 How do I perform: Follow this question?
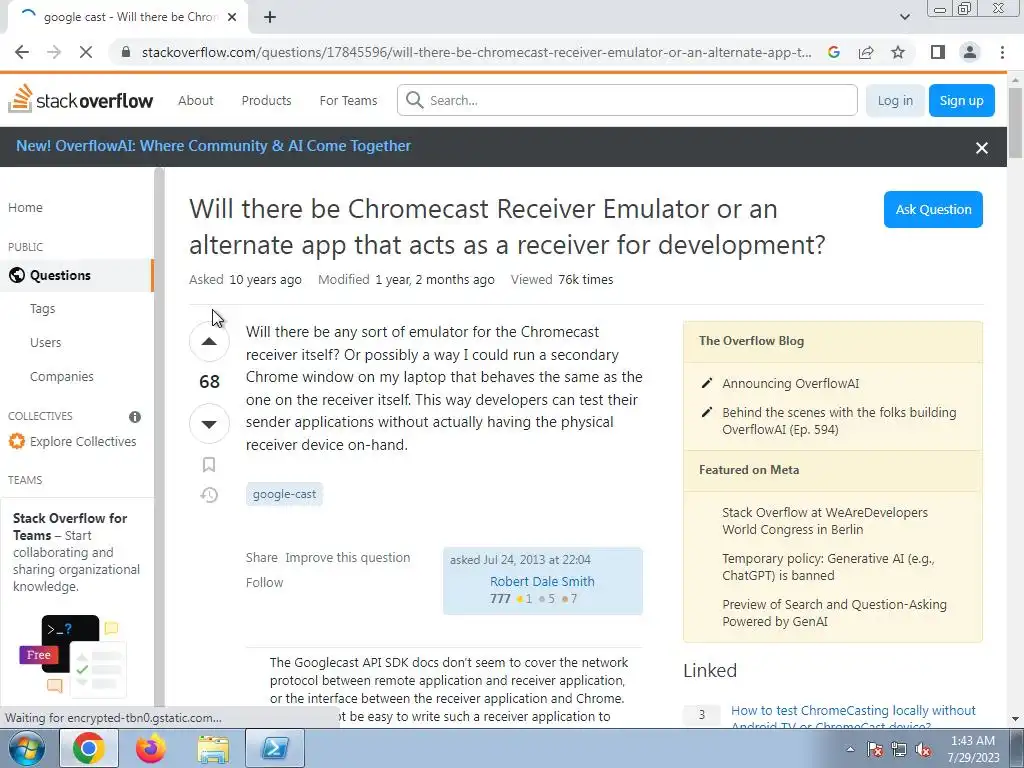pyautogui.click(x=264, y=583)
